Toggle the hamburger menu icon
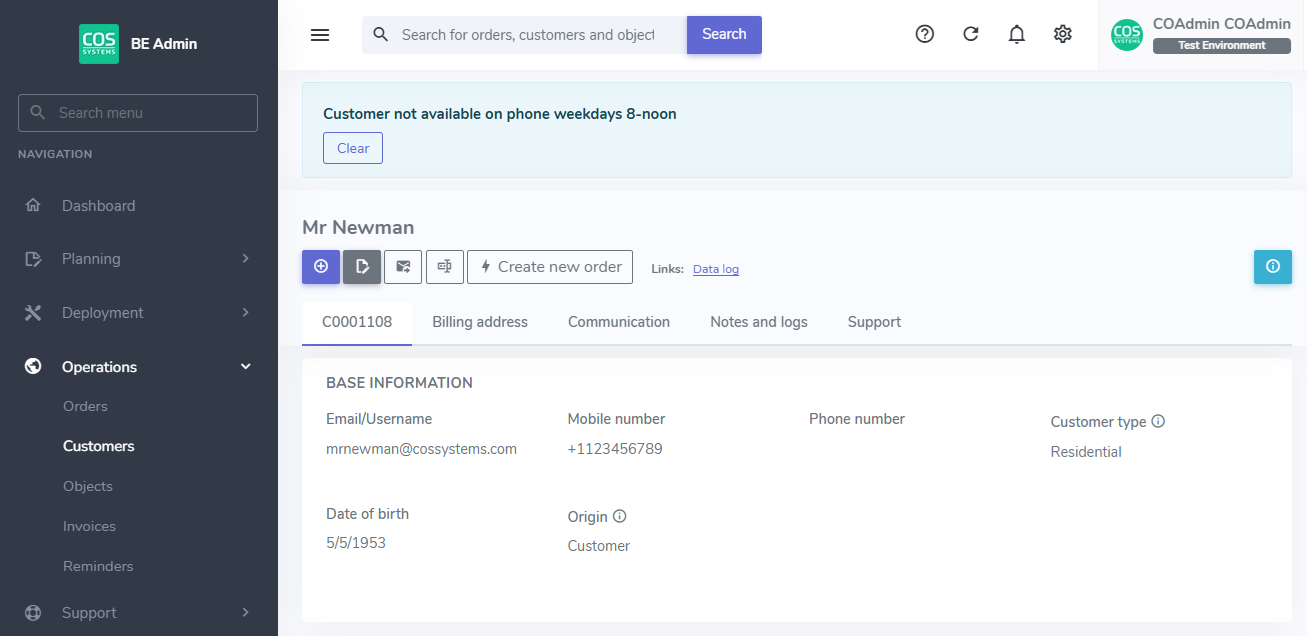The width and height of the screenshot is (1307, 636). pyautogui.click(x=320, y=35)
